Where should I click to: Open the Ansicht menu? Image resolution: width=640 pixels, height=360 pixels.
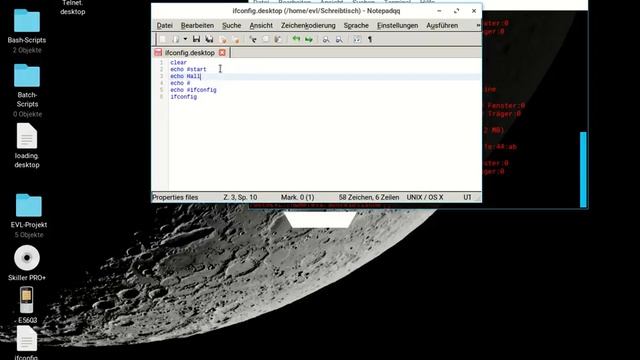[x=261, y=25]
